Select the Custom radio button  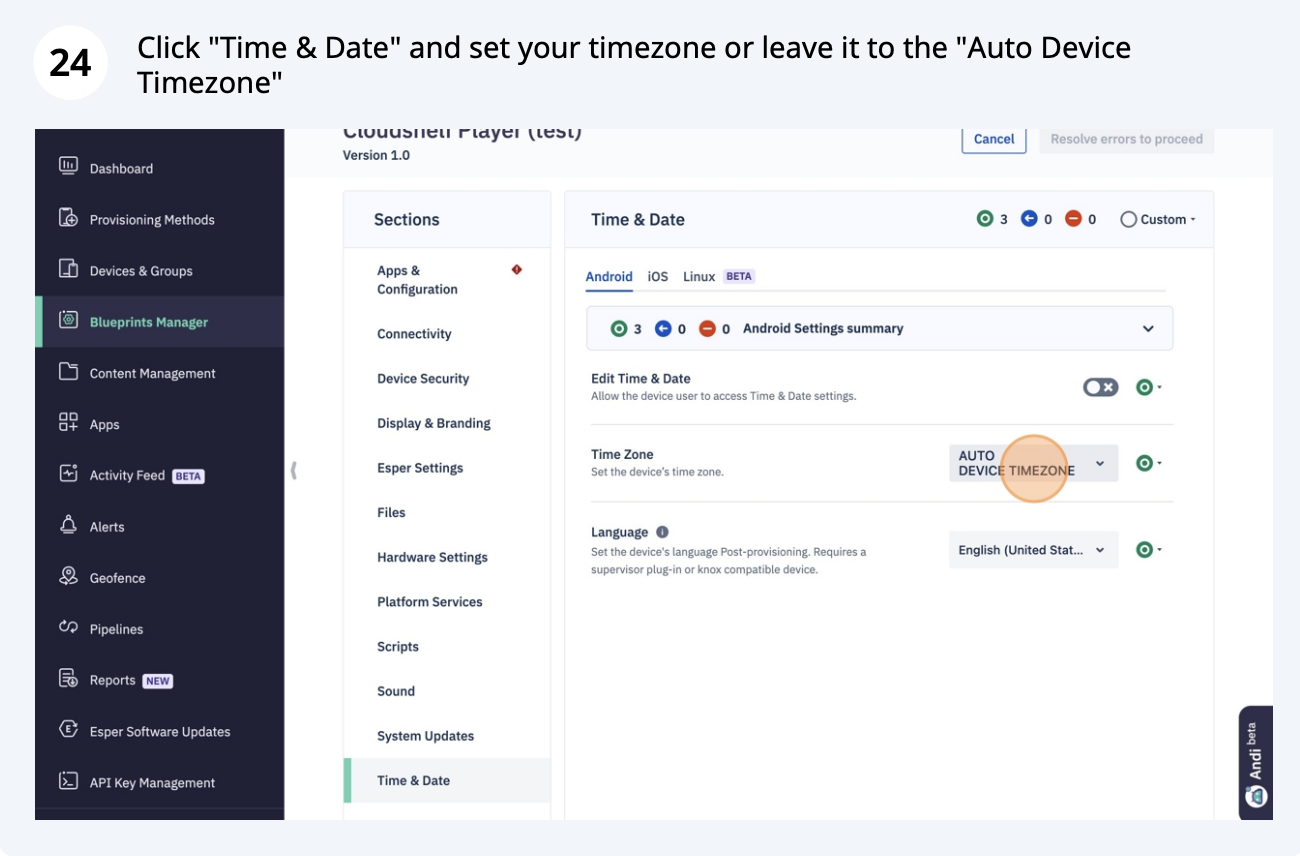1129,219
